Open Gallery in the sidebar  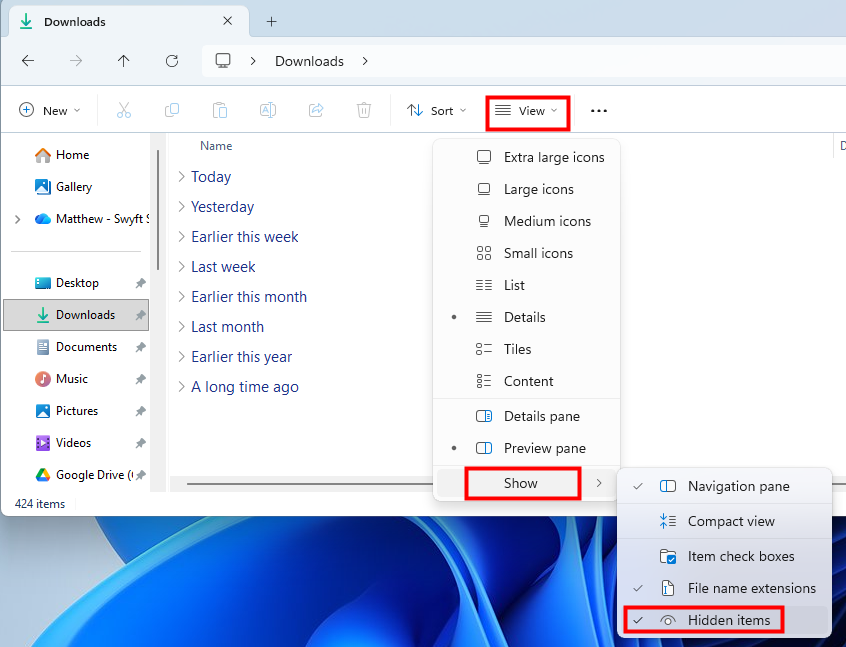pyautogui.click(x=63, y=187)
